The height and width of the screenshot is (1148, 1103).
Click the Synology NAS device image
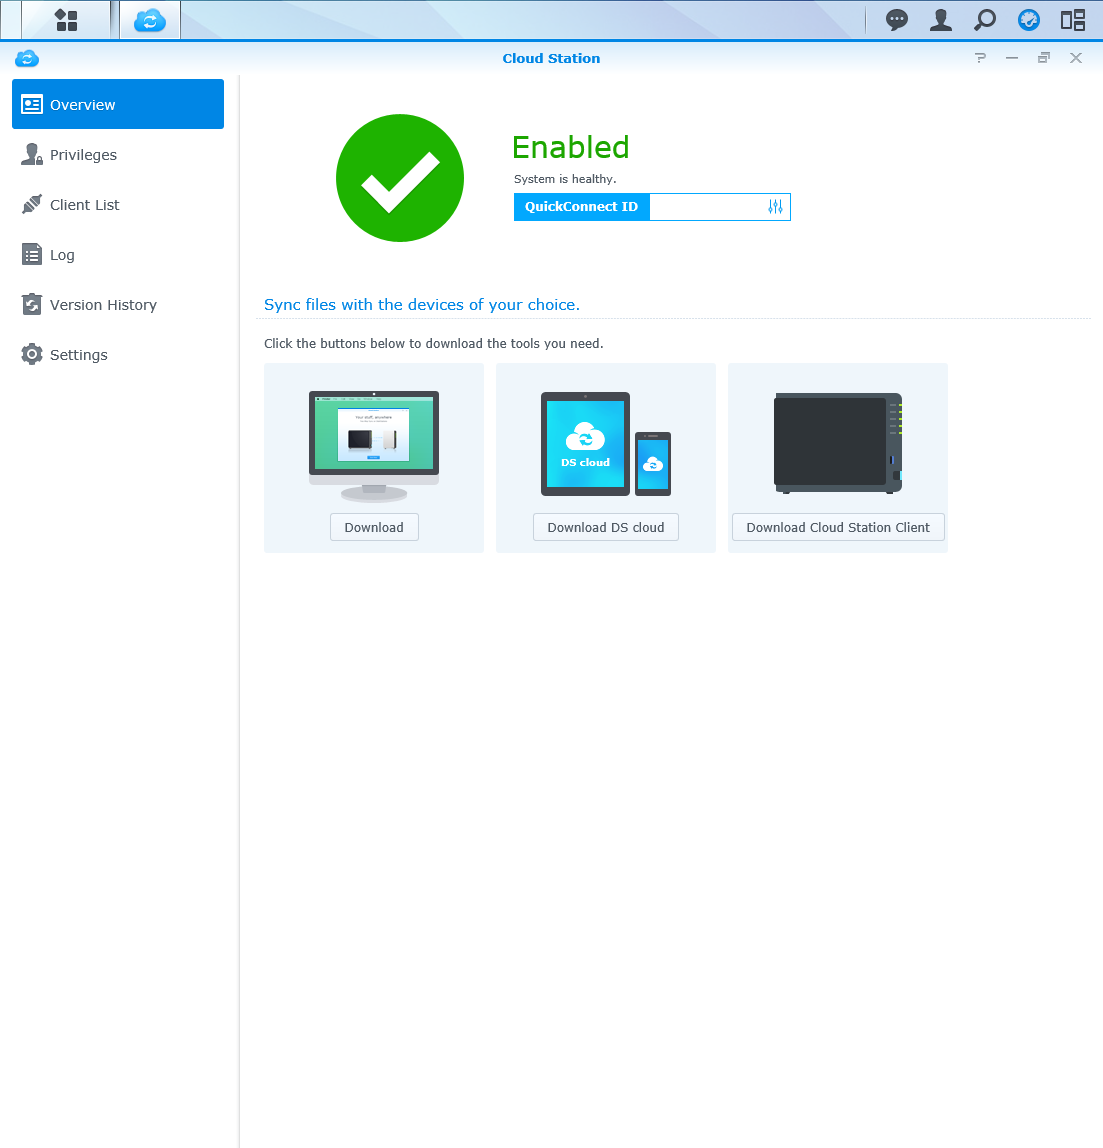(x=838, y=443)
